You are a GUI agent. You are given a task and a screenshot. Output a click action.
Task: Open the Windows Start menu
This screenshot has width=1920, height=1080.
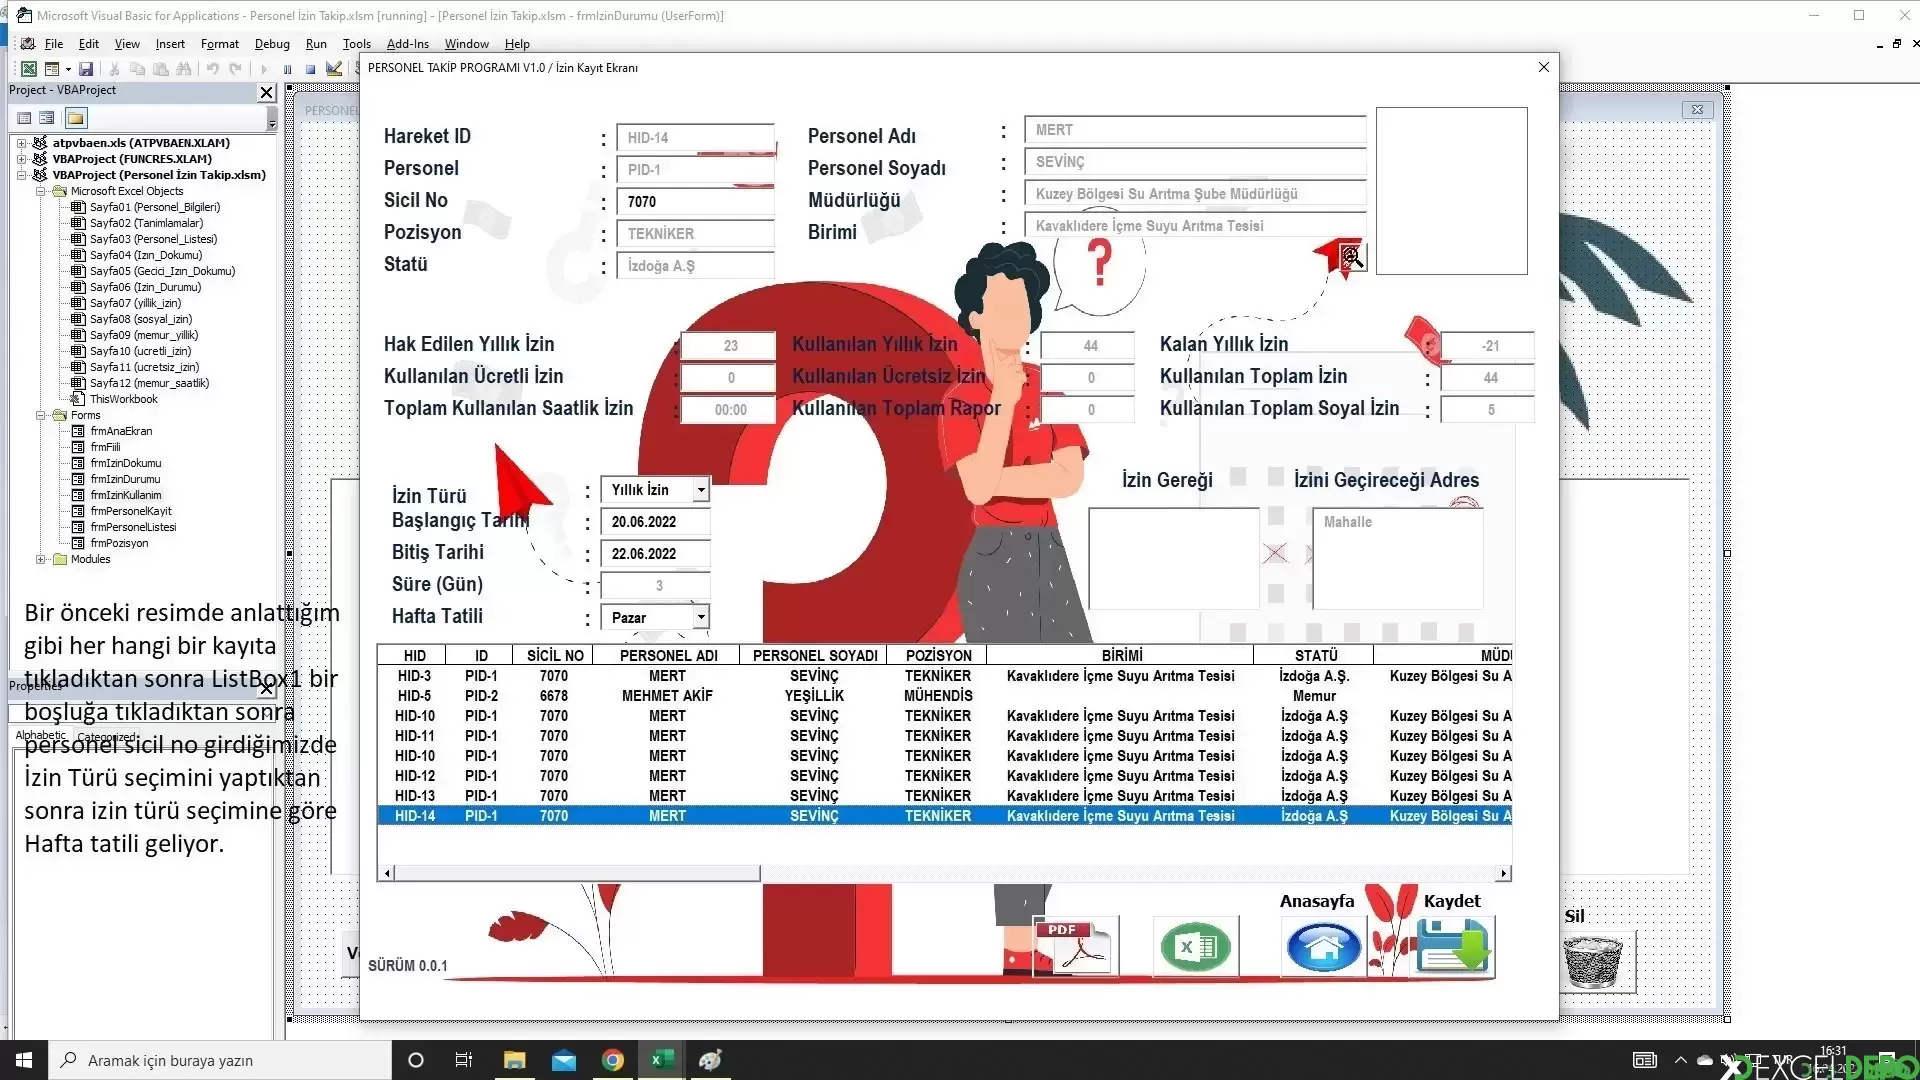(x=24, y=1060)
